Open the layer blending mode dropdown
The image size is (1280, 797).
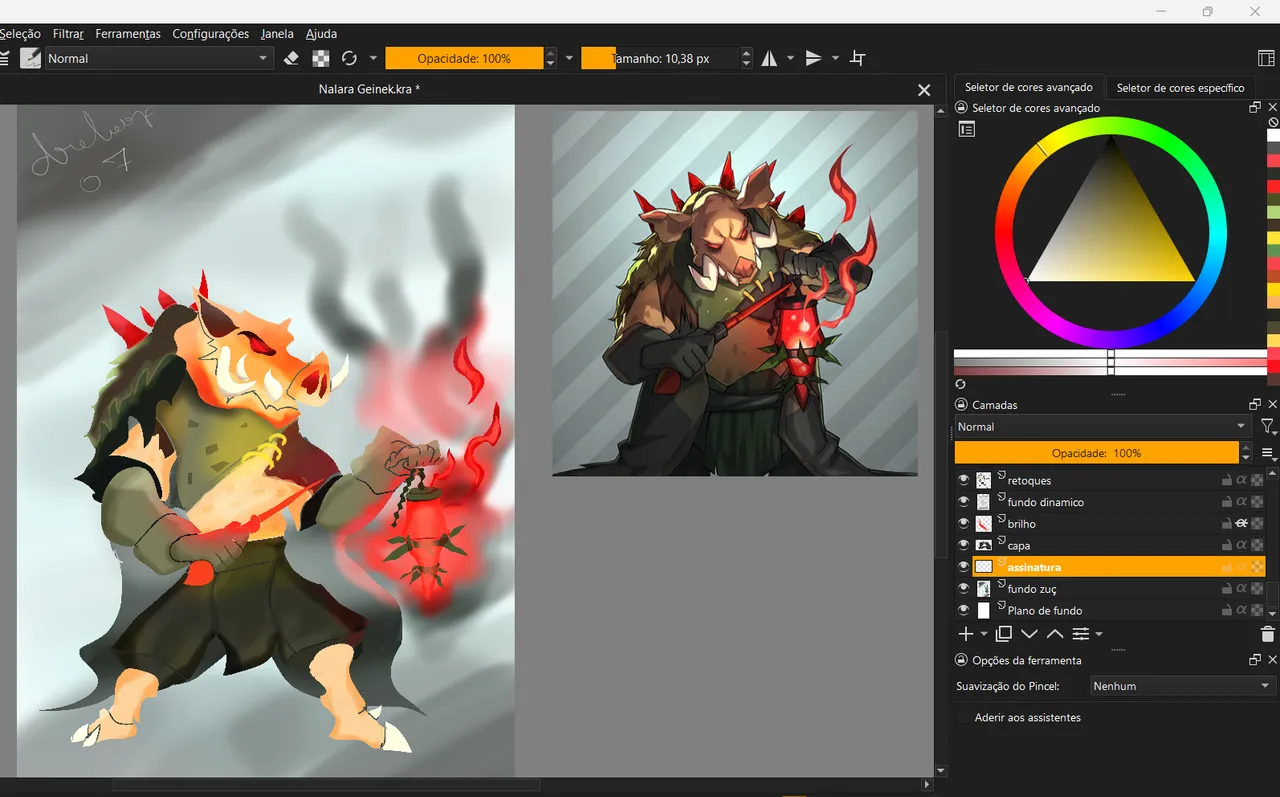click(x=1103, y=427)
